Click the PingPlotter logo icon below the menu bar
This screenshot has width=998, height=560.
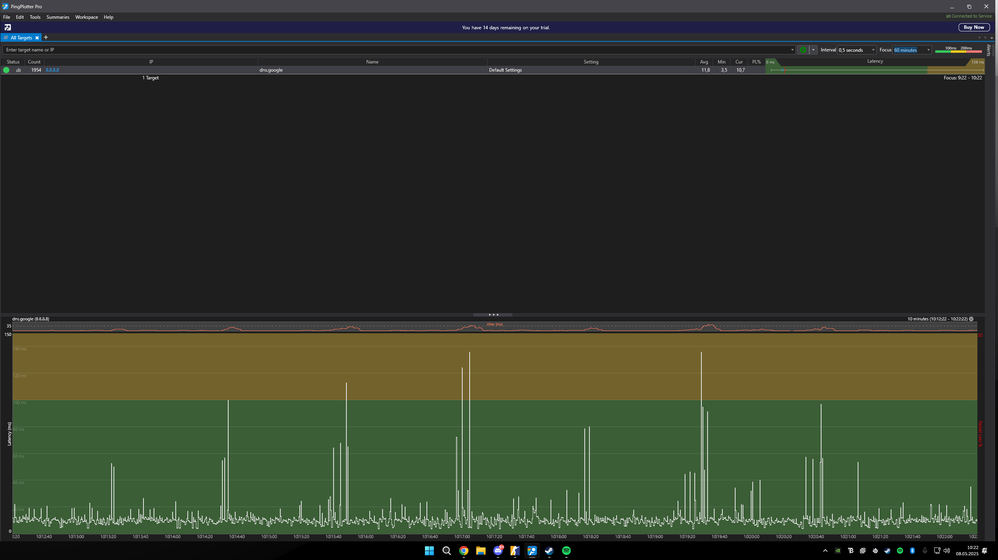point(7,28)
